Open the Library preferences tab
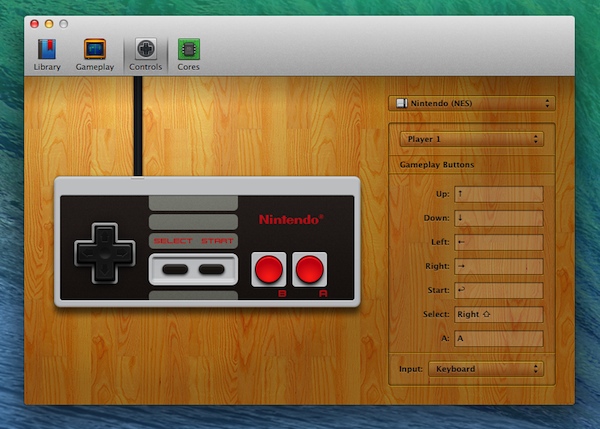Viewport: 600px width, 429px height. pos(47,55)
